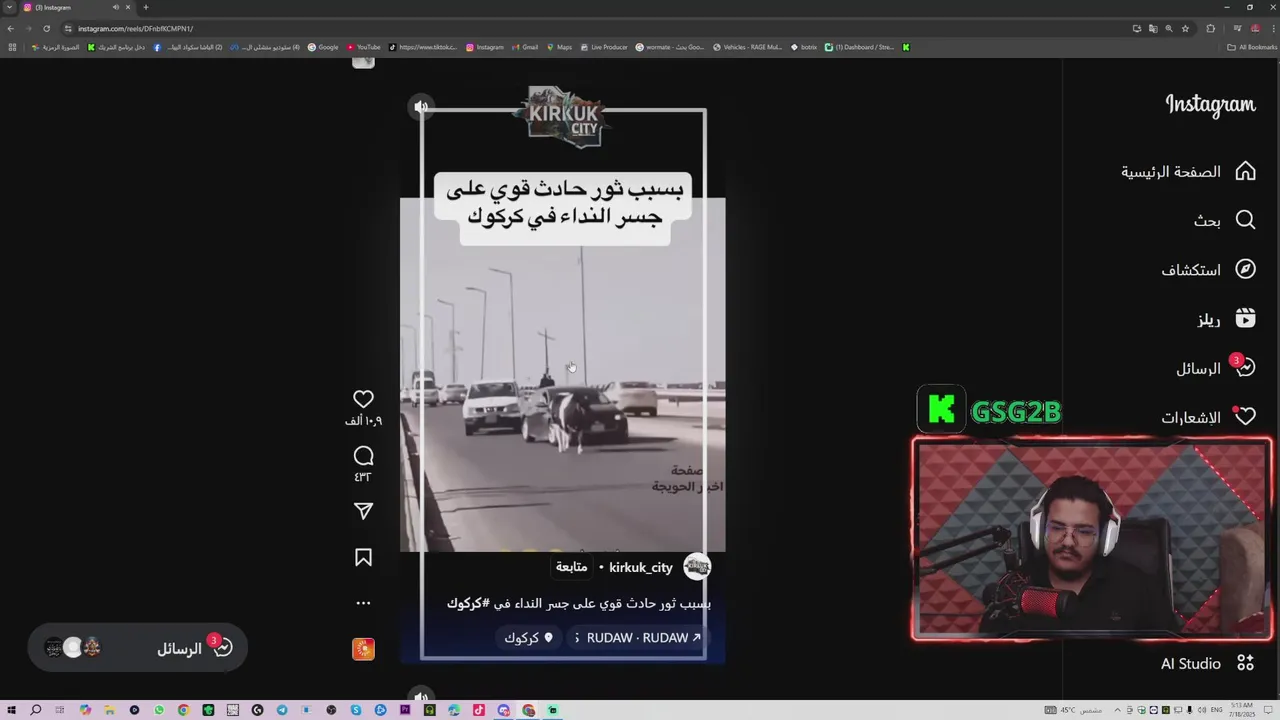Save the reel with the bookmark icon

[363, 557]
